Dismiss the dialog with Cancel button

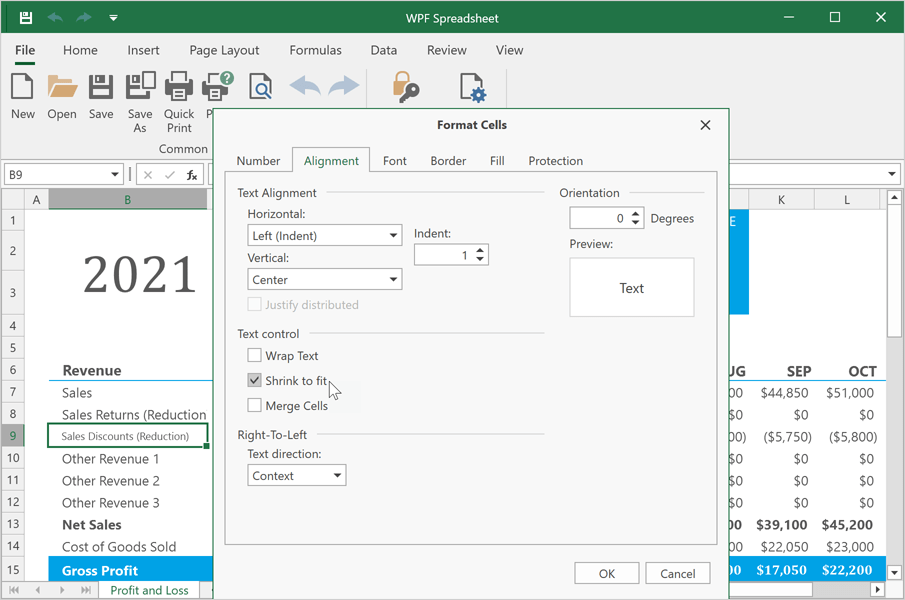[677, 573]
